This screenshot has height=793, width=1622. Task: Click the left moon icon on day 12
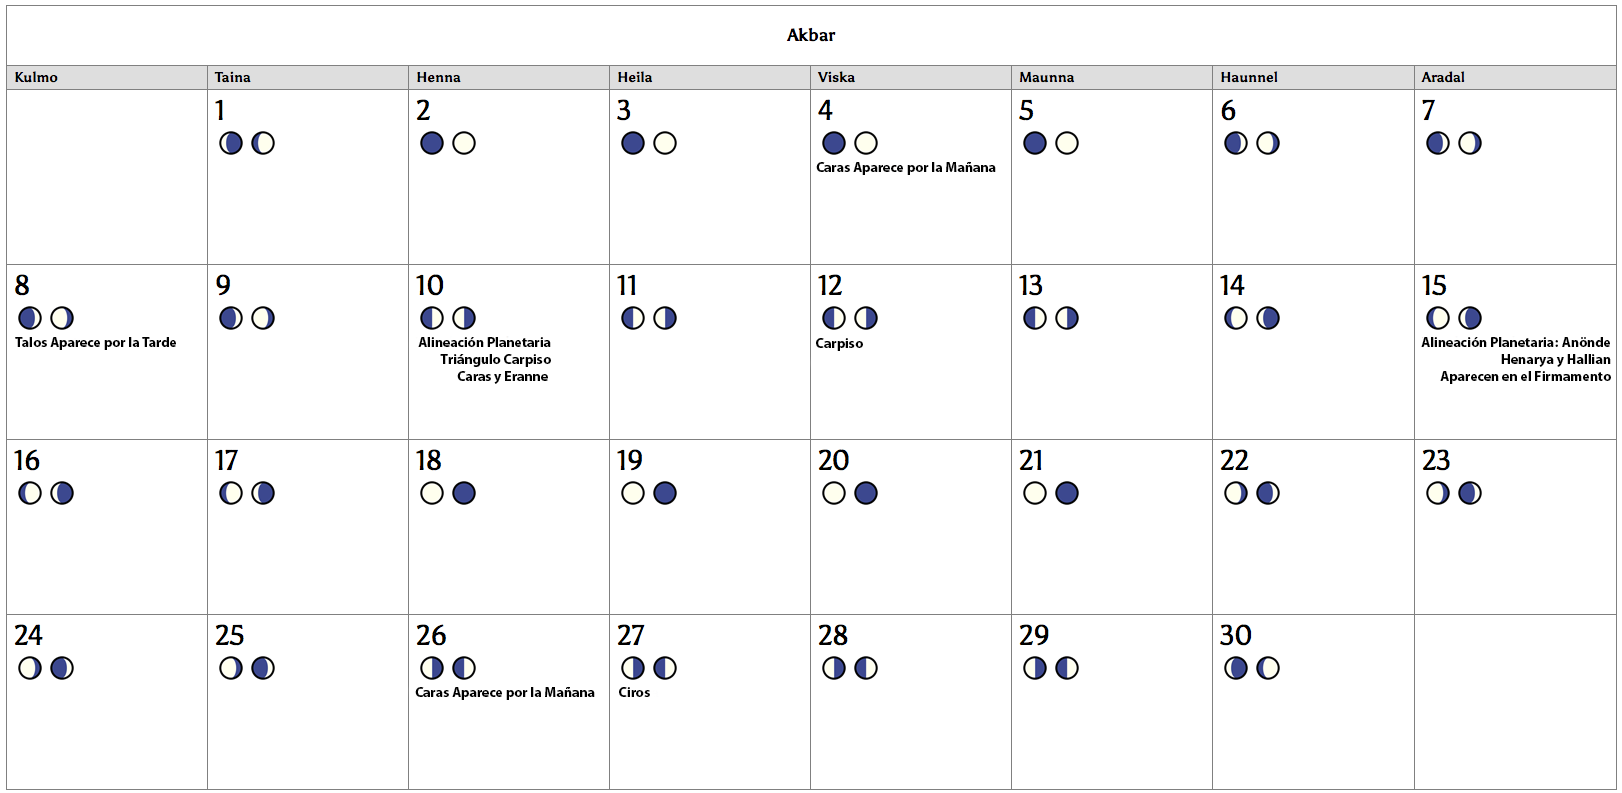(834, 318)
